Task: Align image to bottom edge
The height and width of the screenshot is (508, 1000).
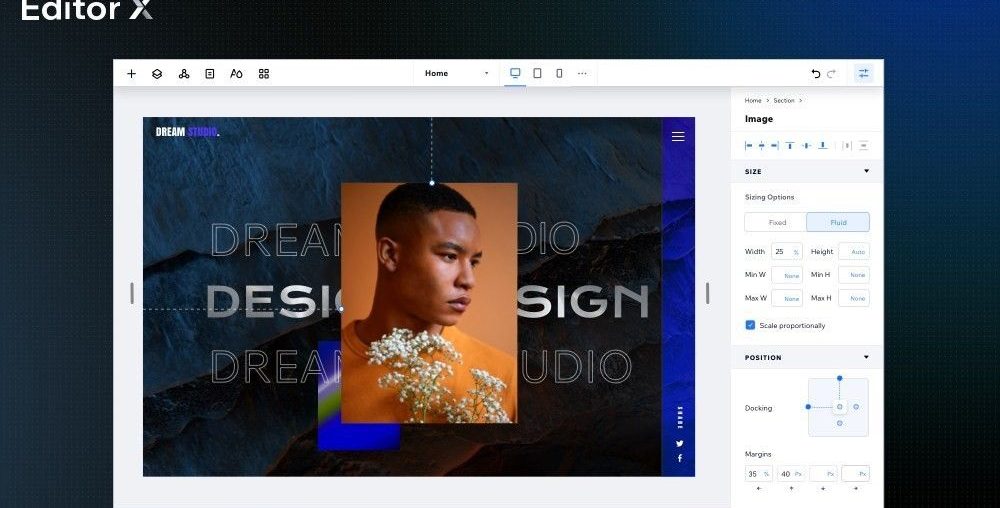Action: (823, 146)
